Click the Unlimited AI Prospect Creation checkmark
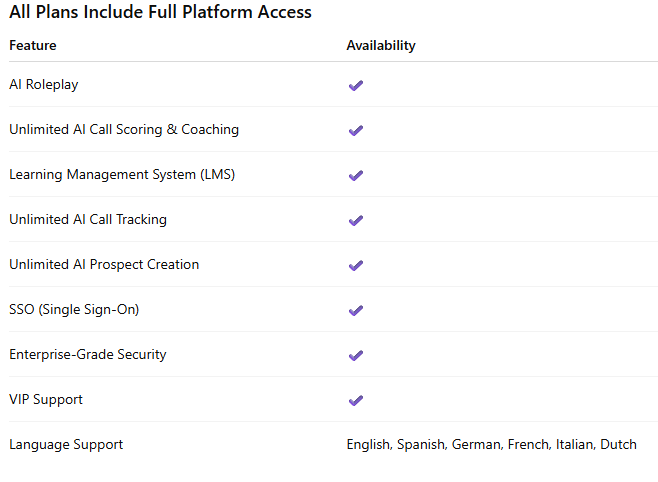This screenshot has height=482, width=658. coord(355,265)
